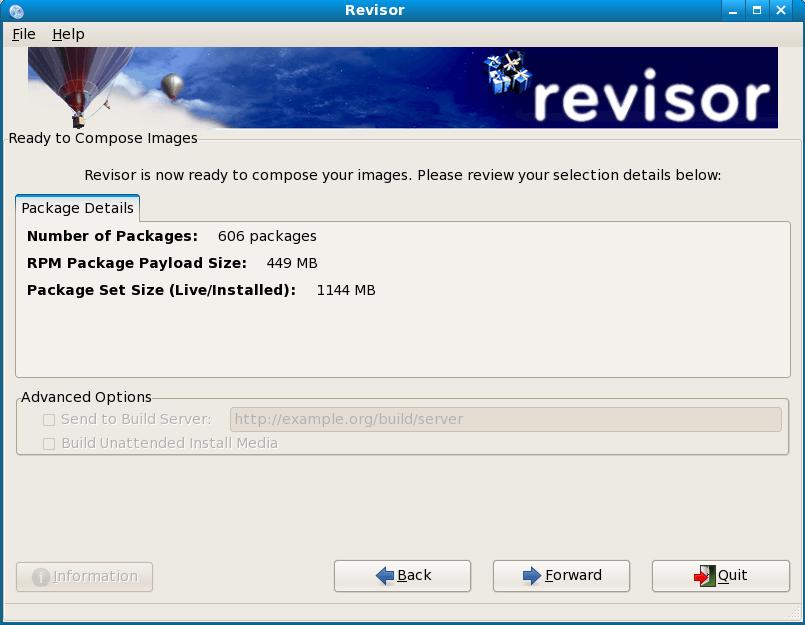
Task: Click the Forward button
Action: coord(561,576)
